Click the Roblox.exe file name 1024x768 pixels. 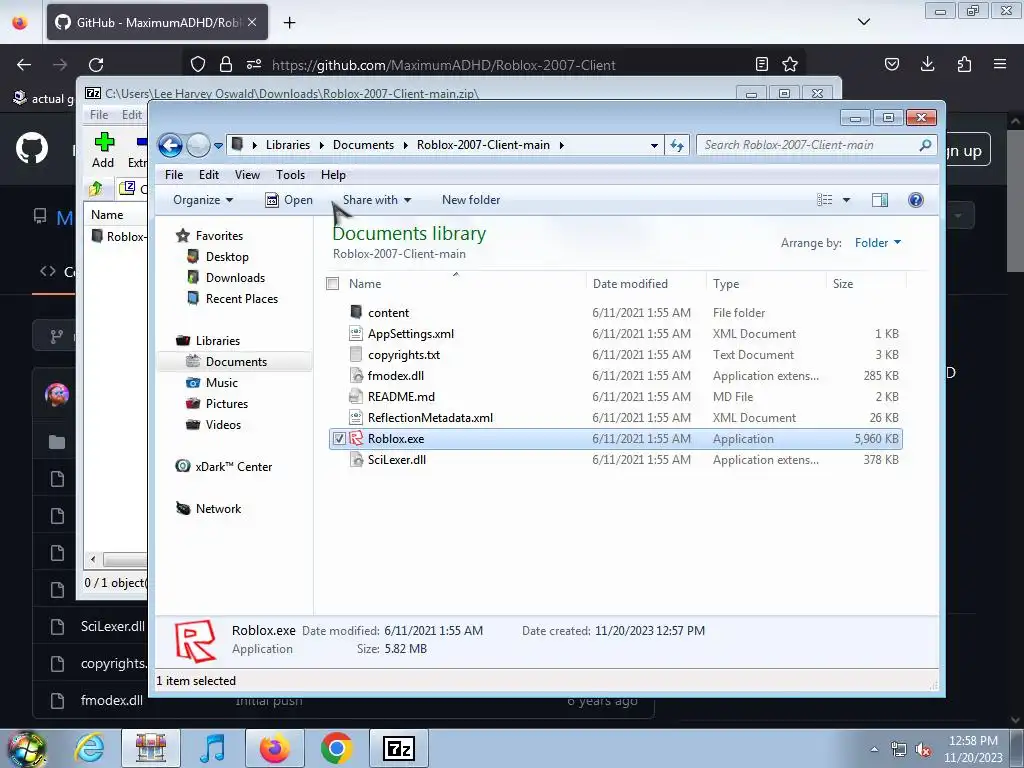pos(396,439)
